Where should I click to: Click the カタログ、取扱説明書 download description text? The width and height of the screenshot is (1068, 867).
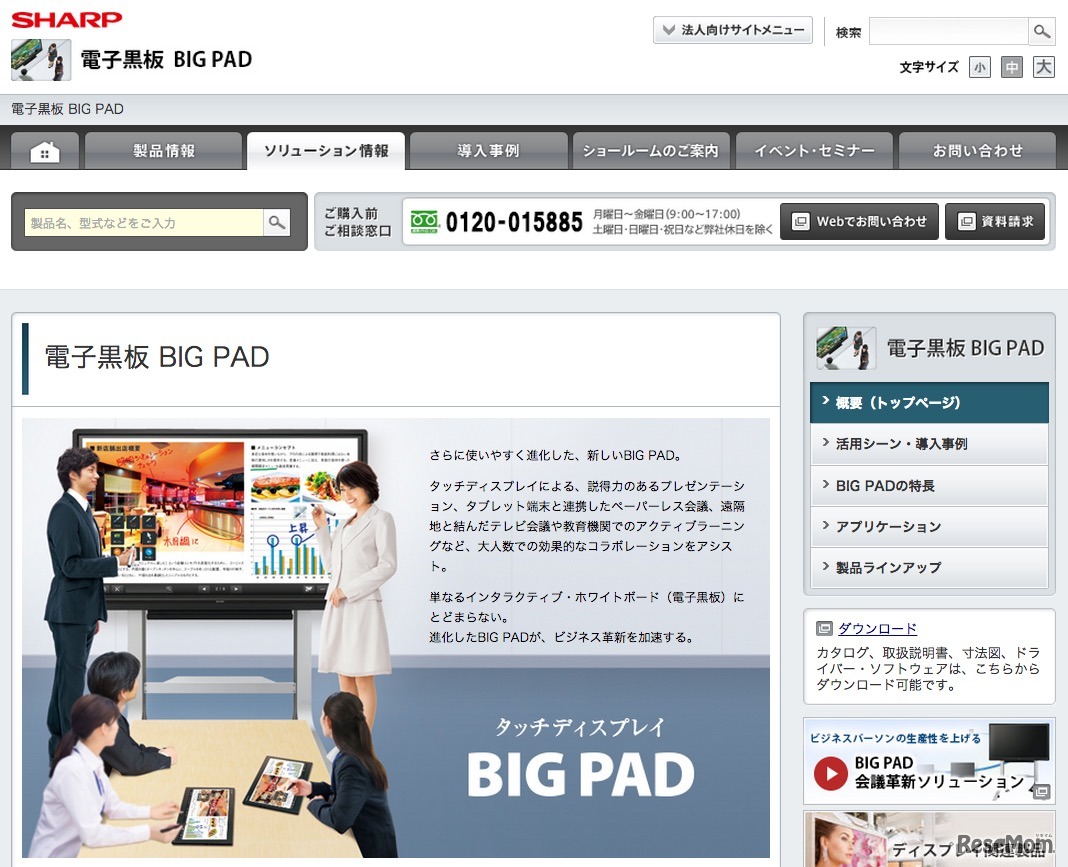[x=928, y=668]
